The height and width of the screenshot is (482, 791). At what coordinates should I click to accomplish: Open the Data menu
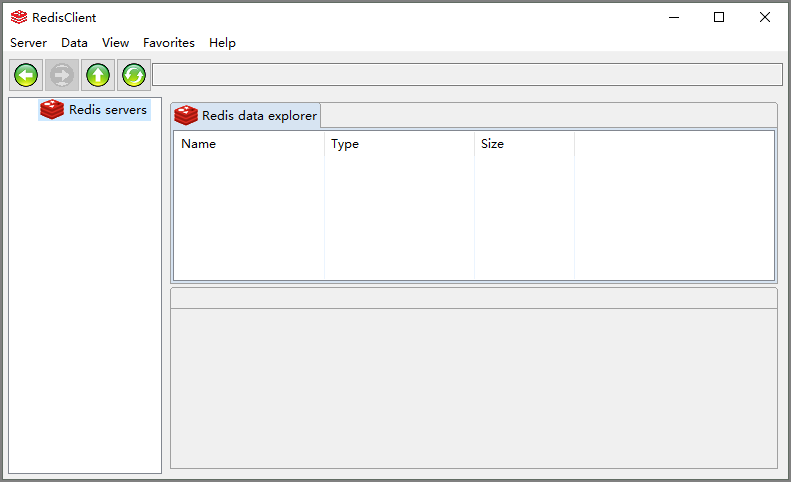pyautogui.click(x=74, y=43)
